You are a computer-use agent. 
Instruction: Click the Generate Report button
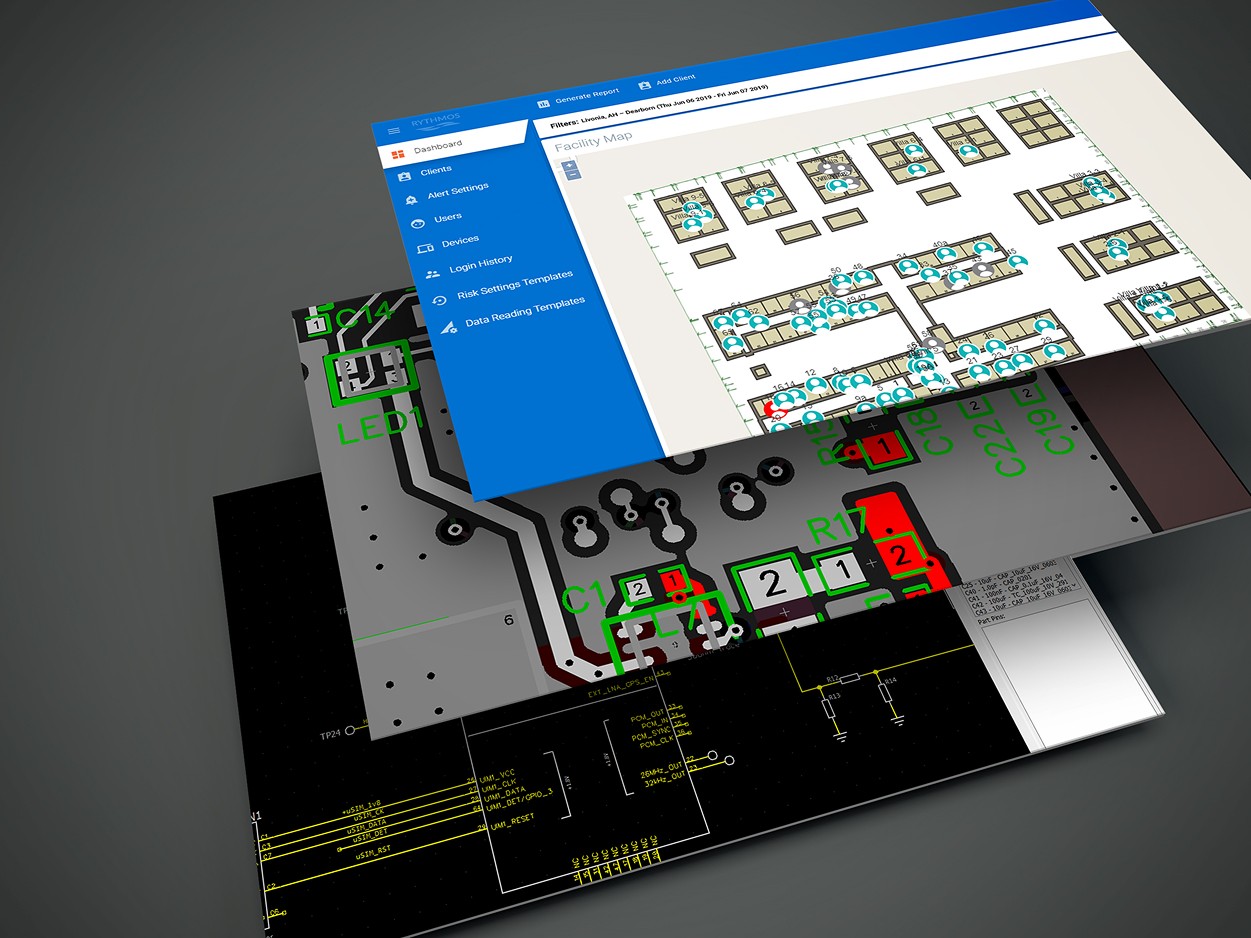click(578, 98)
